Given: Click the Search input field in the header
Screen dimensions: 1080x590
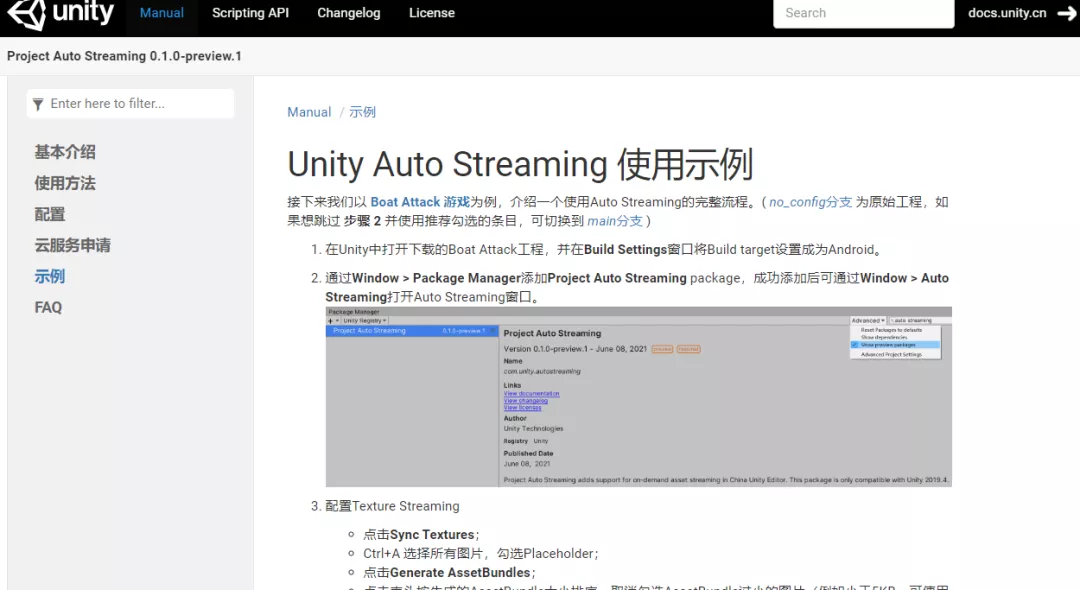Looking at the screenshot, I should tap(863, 13).
